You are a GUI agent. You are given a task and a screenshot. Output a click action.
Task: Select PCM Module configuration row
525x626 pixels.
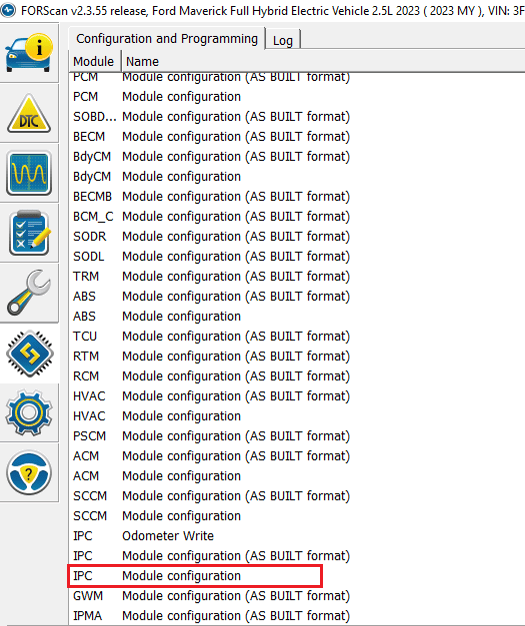click(x=297, y=97)
